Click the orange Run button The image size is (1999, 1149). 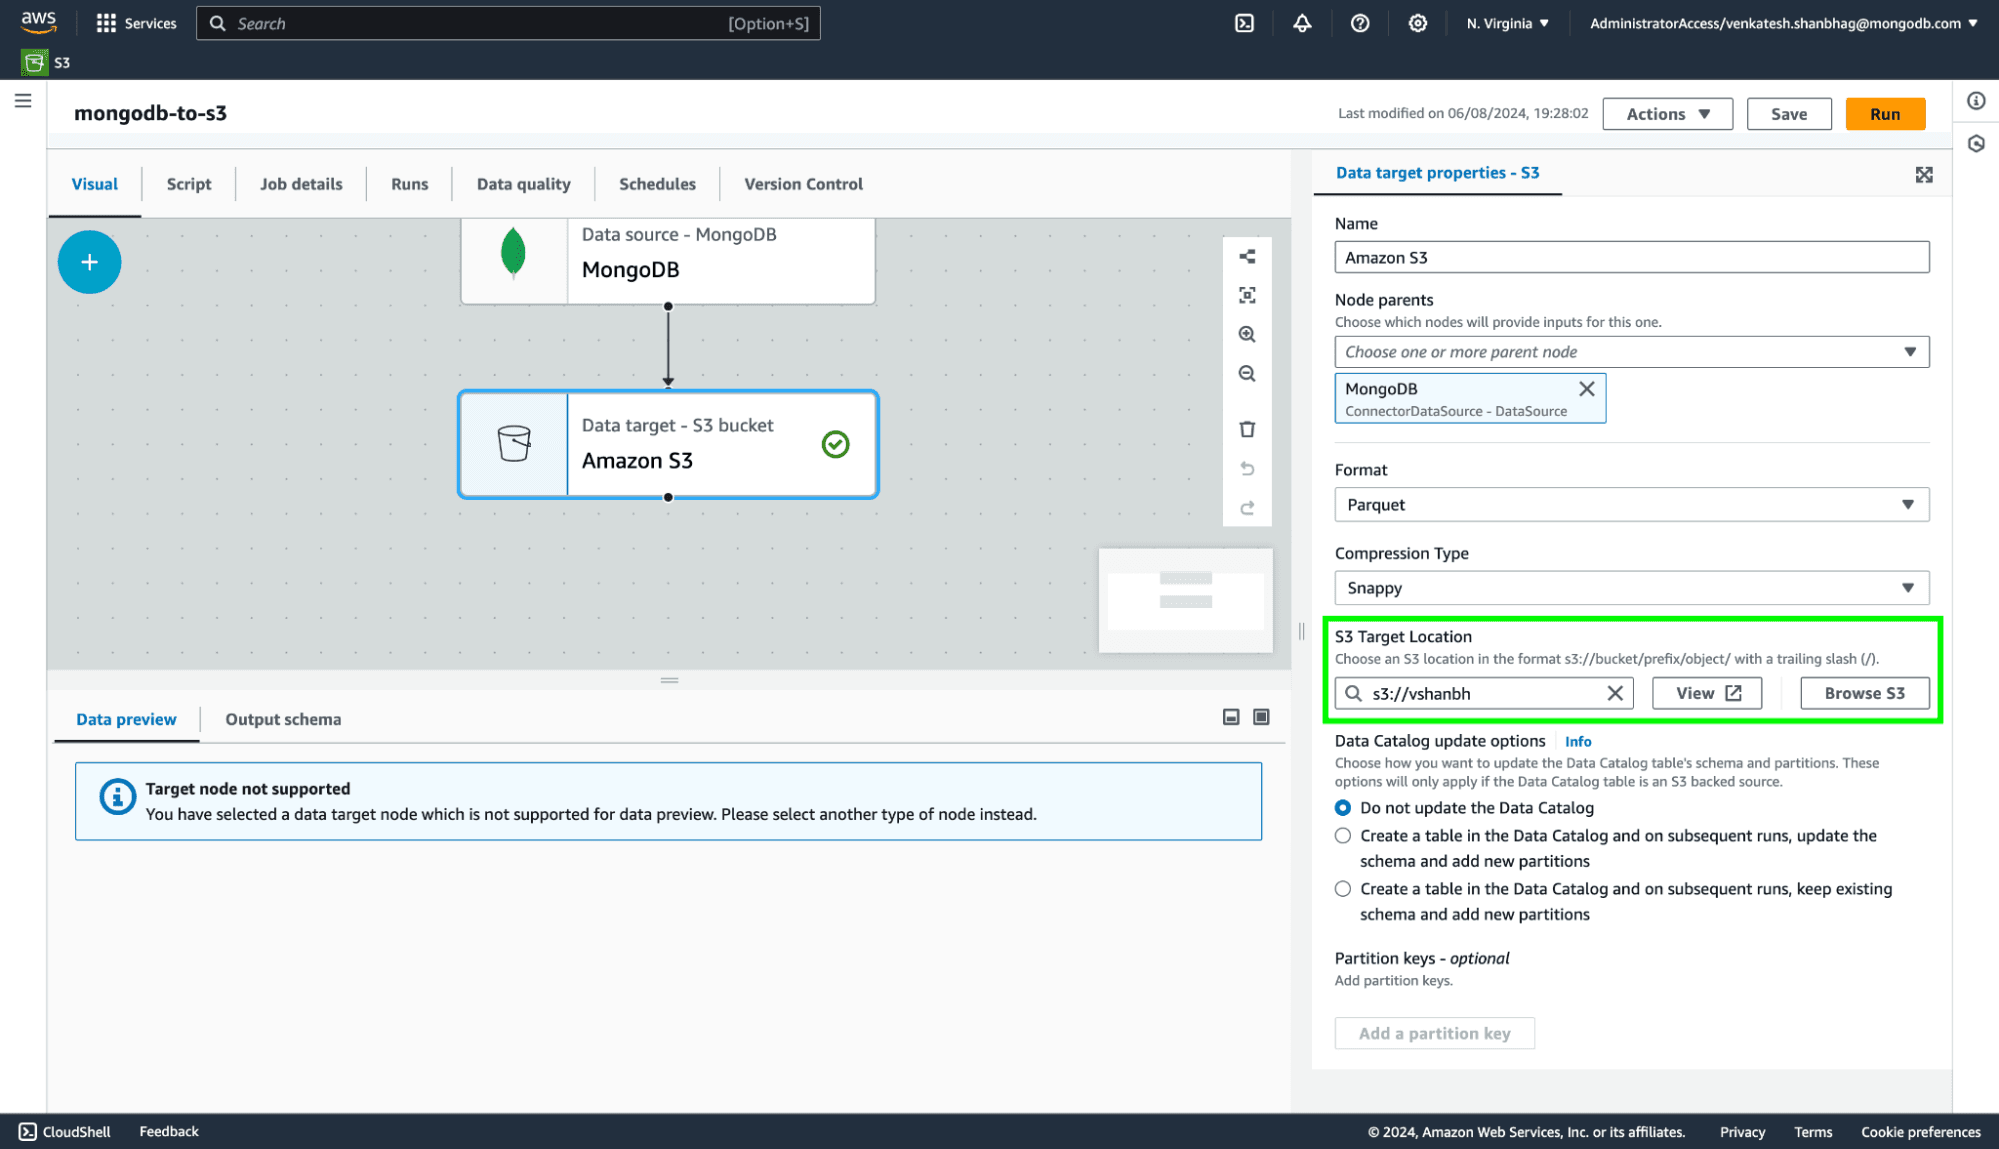pos(1885,114)
